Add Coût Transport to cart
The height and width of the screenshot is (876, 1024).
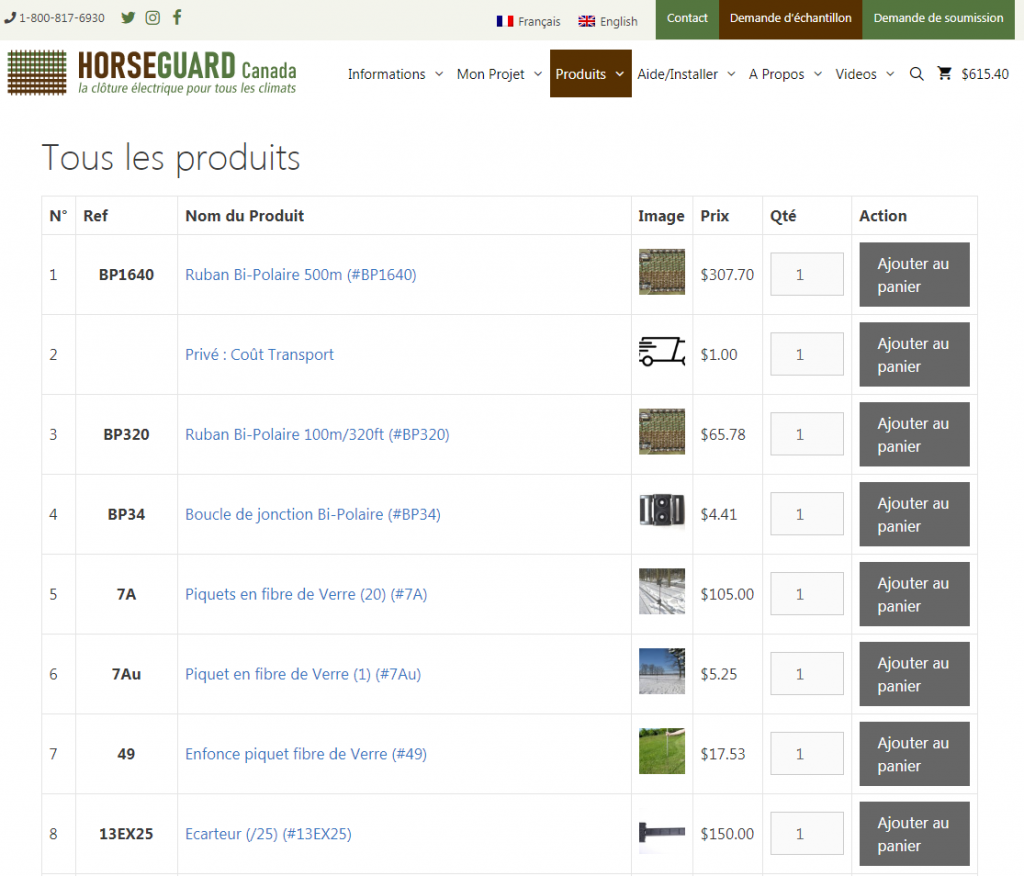pyautogui.click(x=914, y=354)
